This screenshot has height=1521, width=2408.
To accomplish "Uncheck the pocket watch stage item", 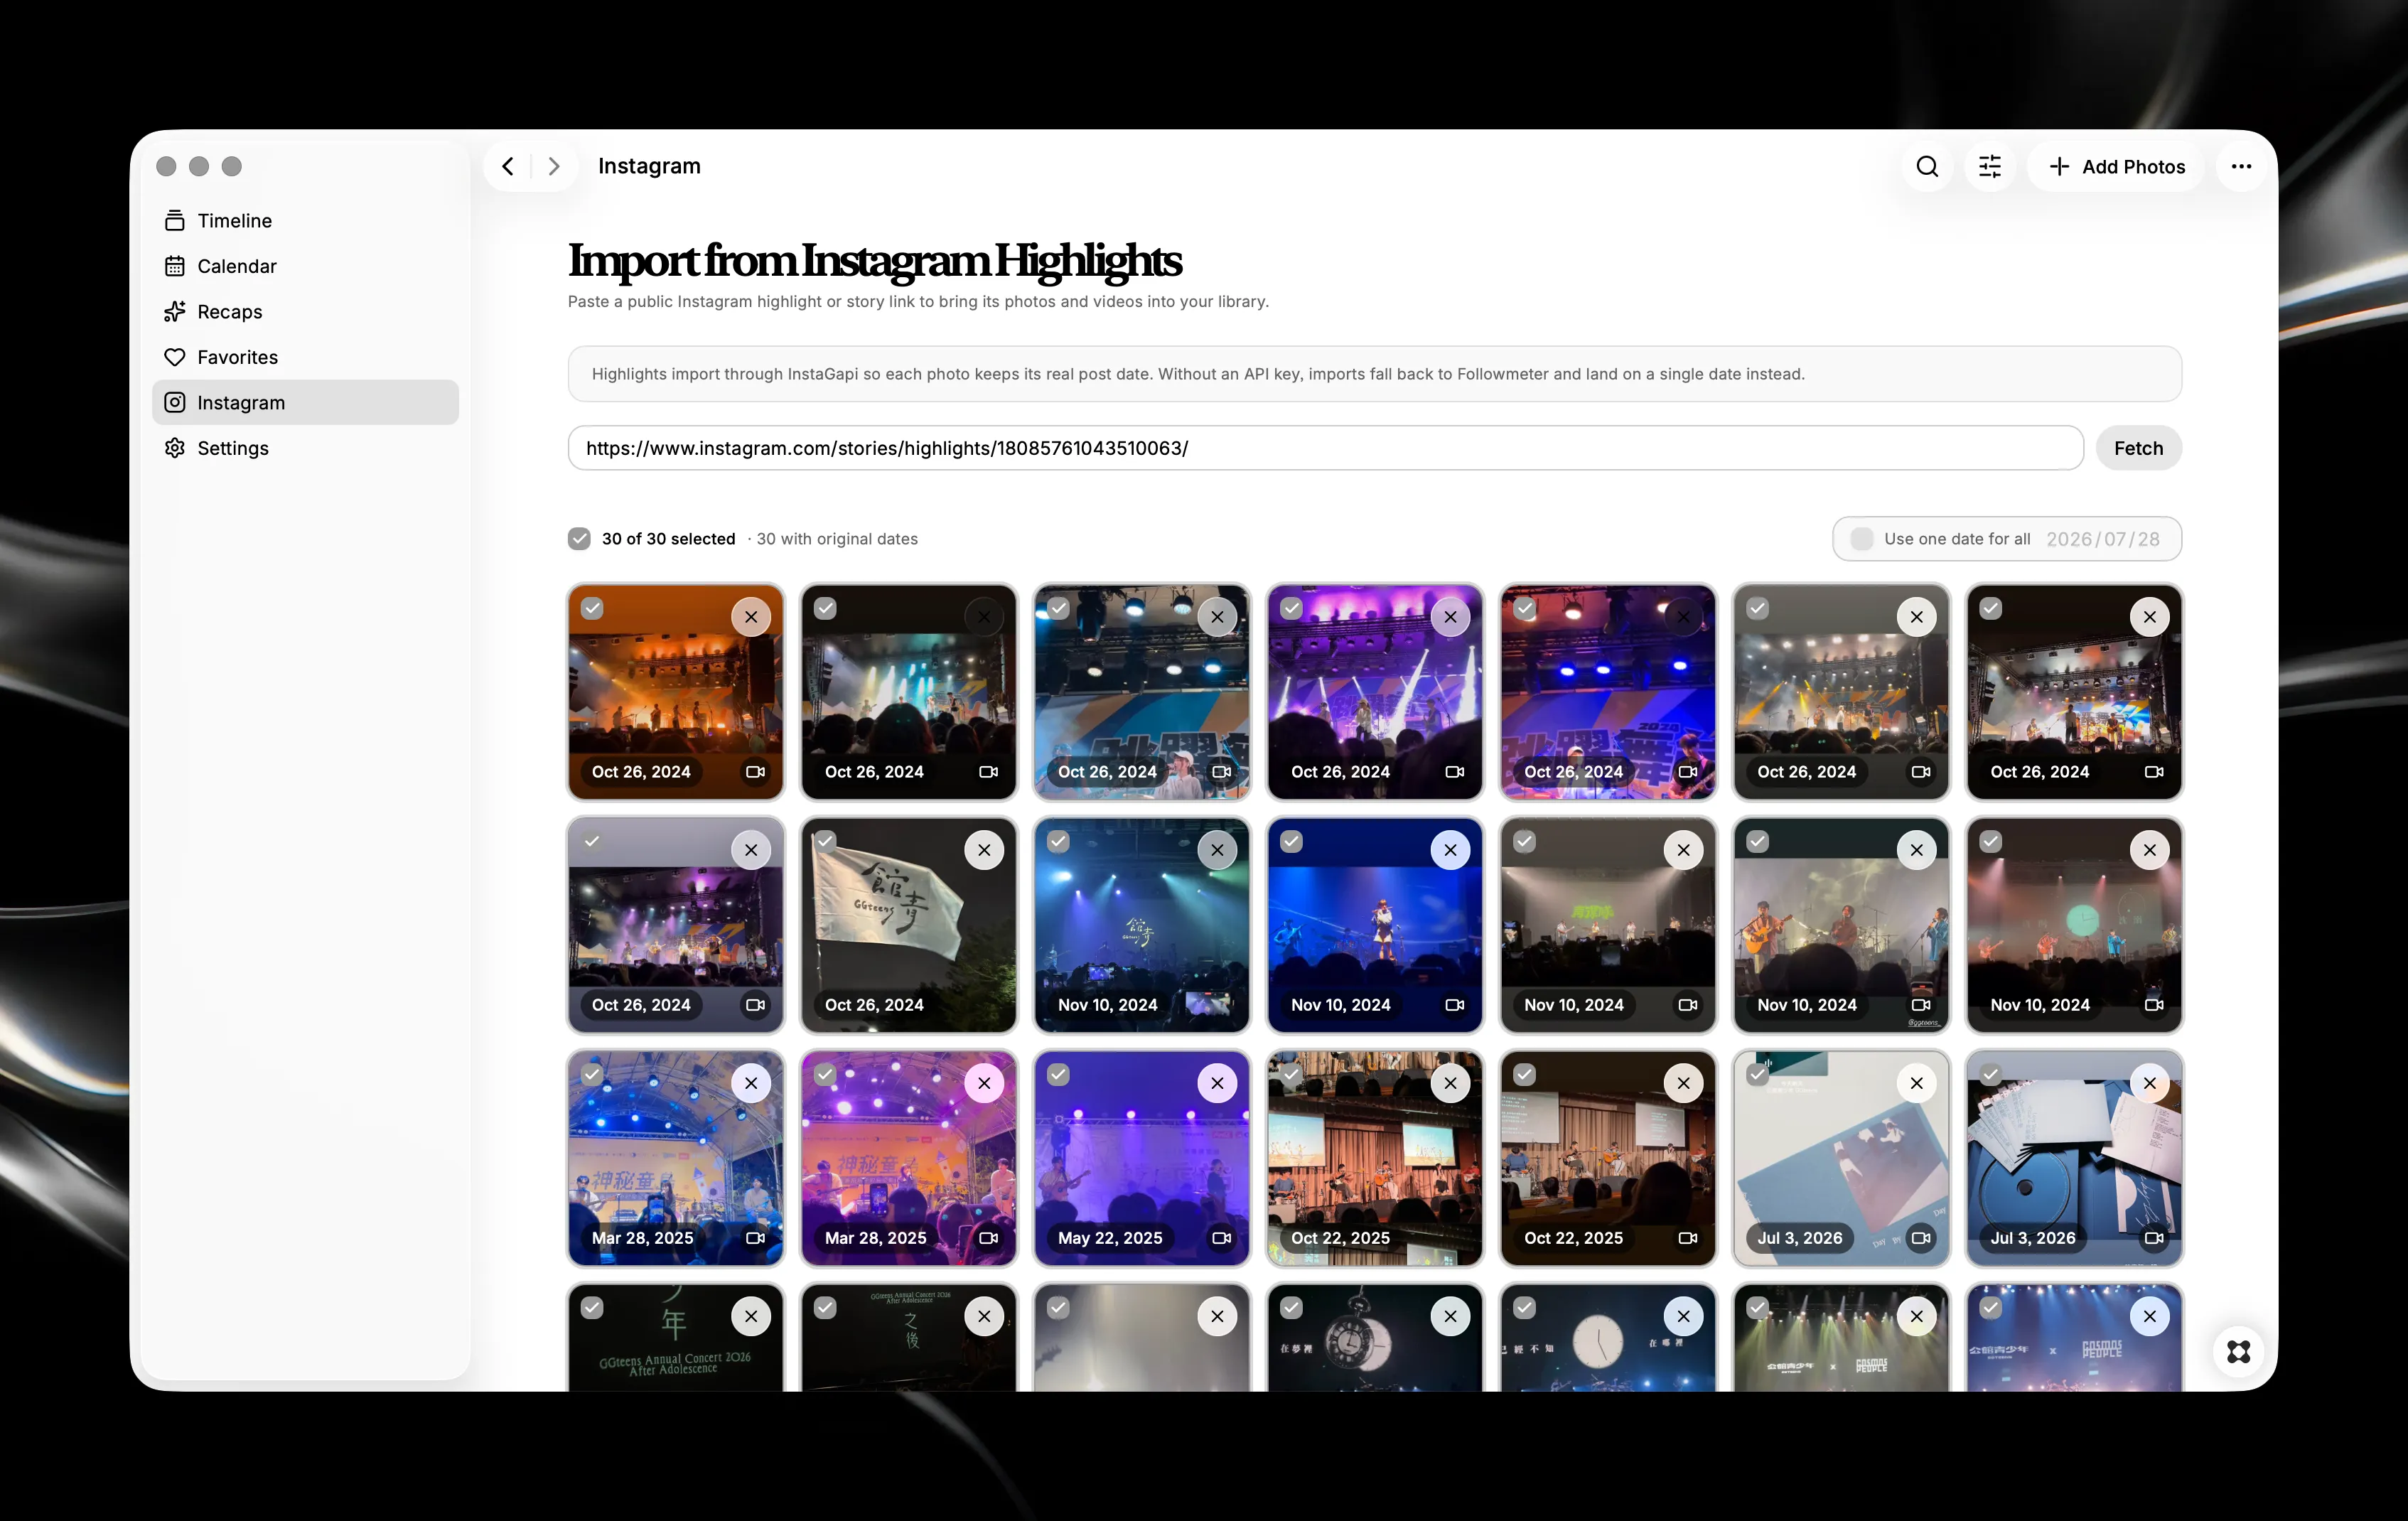I will click(x=1291, y=1308).
